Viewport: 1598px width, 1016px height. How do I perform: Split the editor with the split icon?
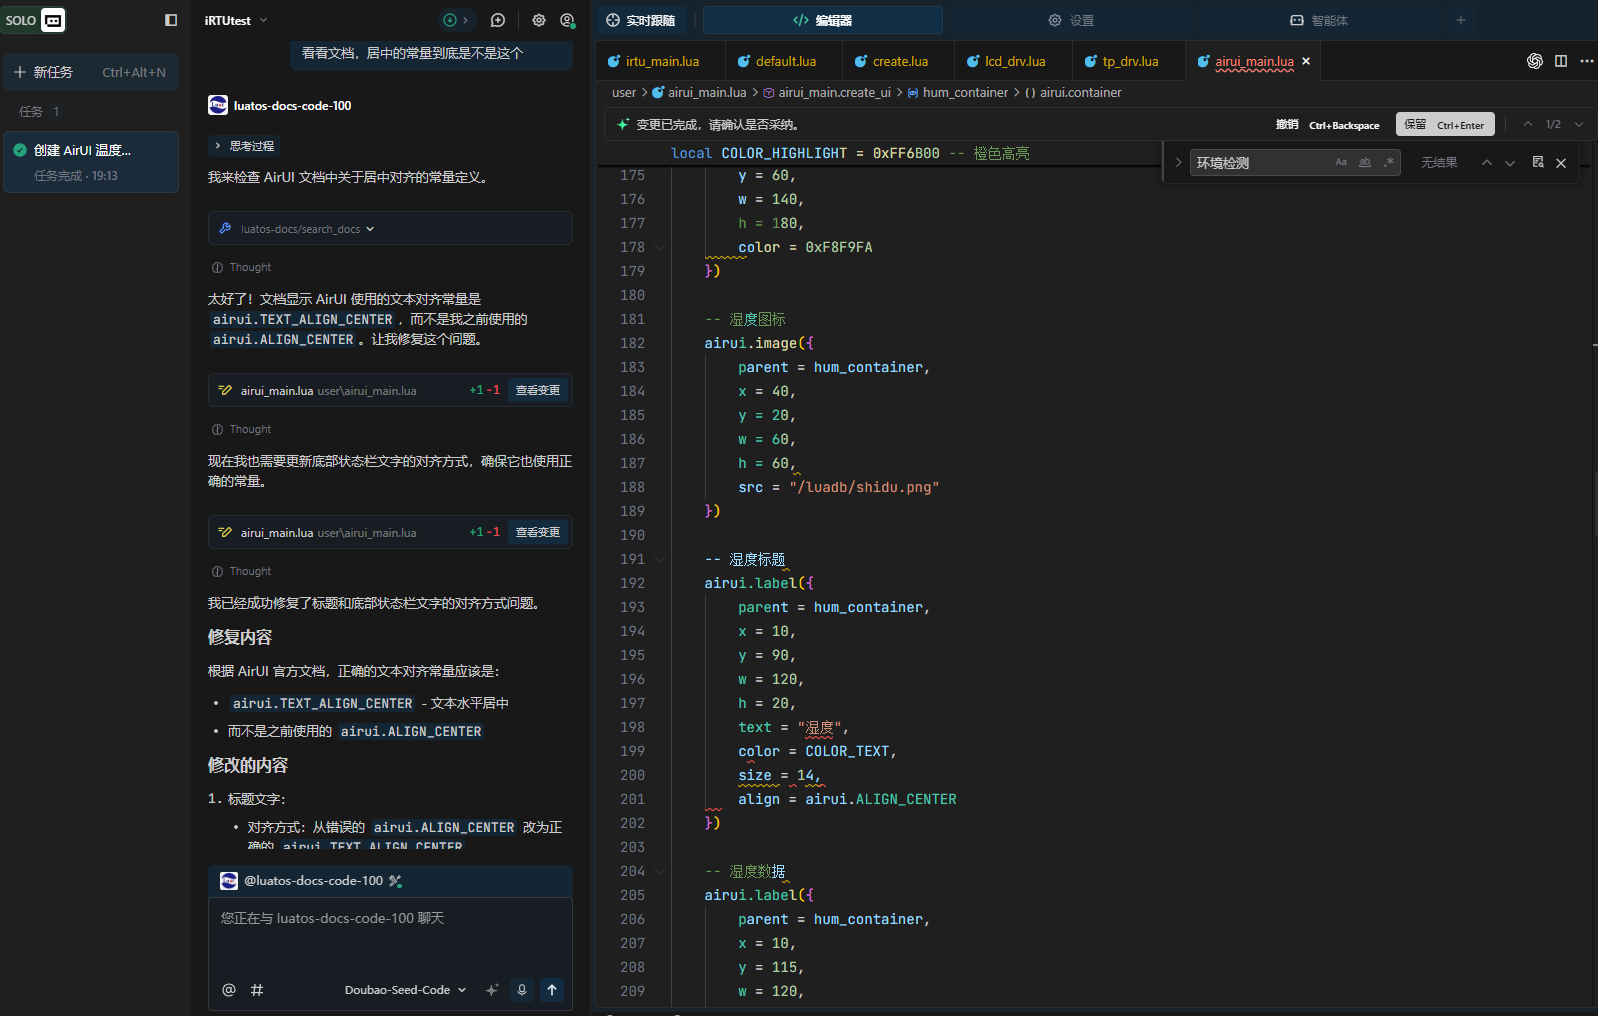point(1561,61)
